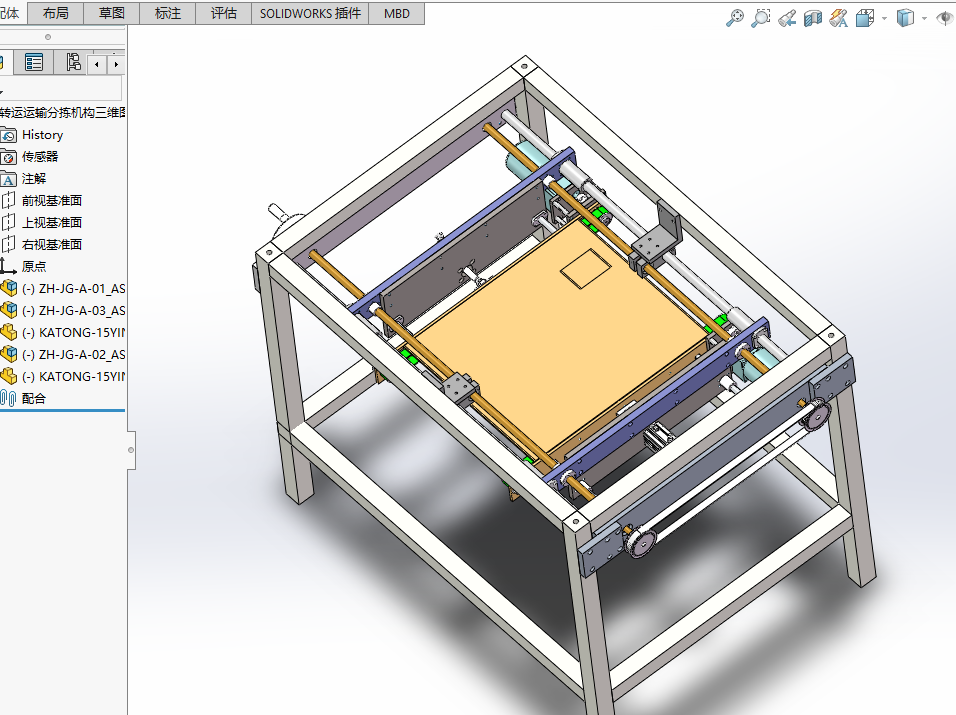Activate the Zoom to Area tool
The image size is (956, 715).
(x=761, y=18)
